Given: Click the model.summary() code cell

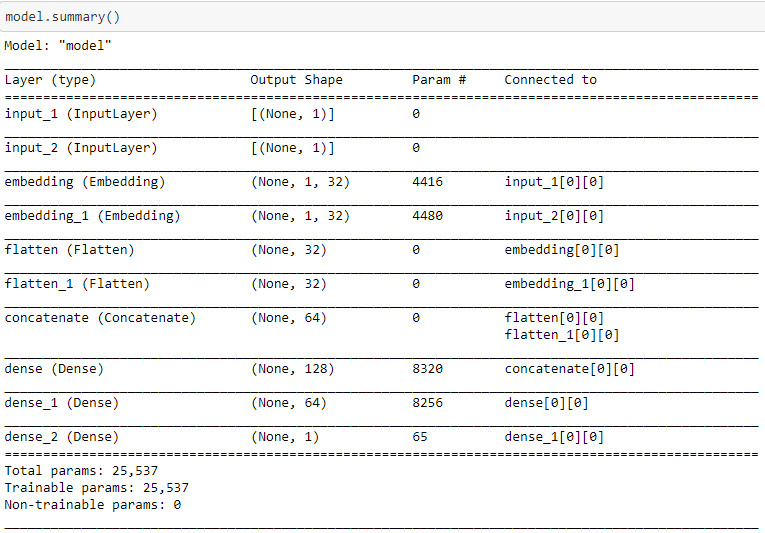Looking at the screenshot, I should 382,17.
